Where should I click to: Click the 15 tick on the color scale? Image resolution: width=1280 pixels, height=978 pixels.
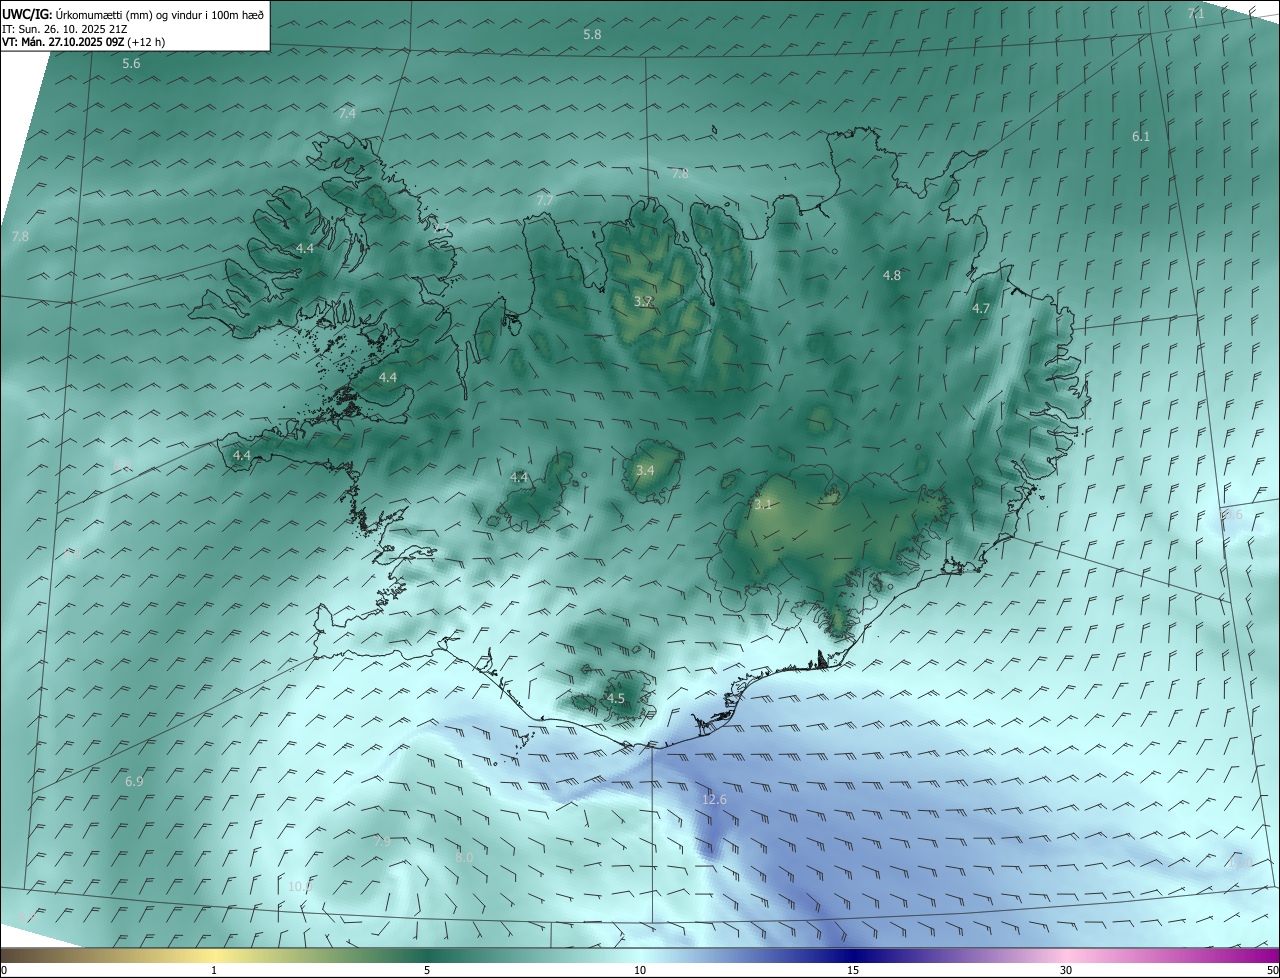[853, 970]
